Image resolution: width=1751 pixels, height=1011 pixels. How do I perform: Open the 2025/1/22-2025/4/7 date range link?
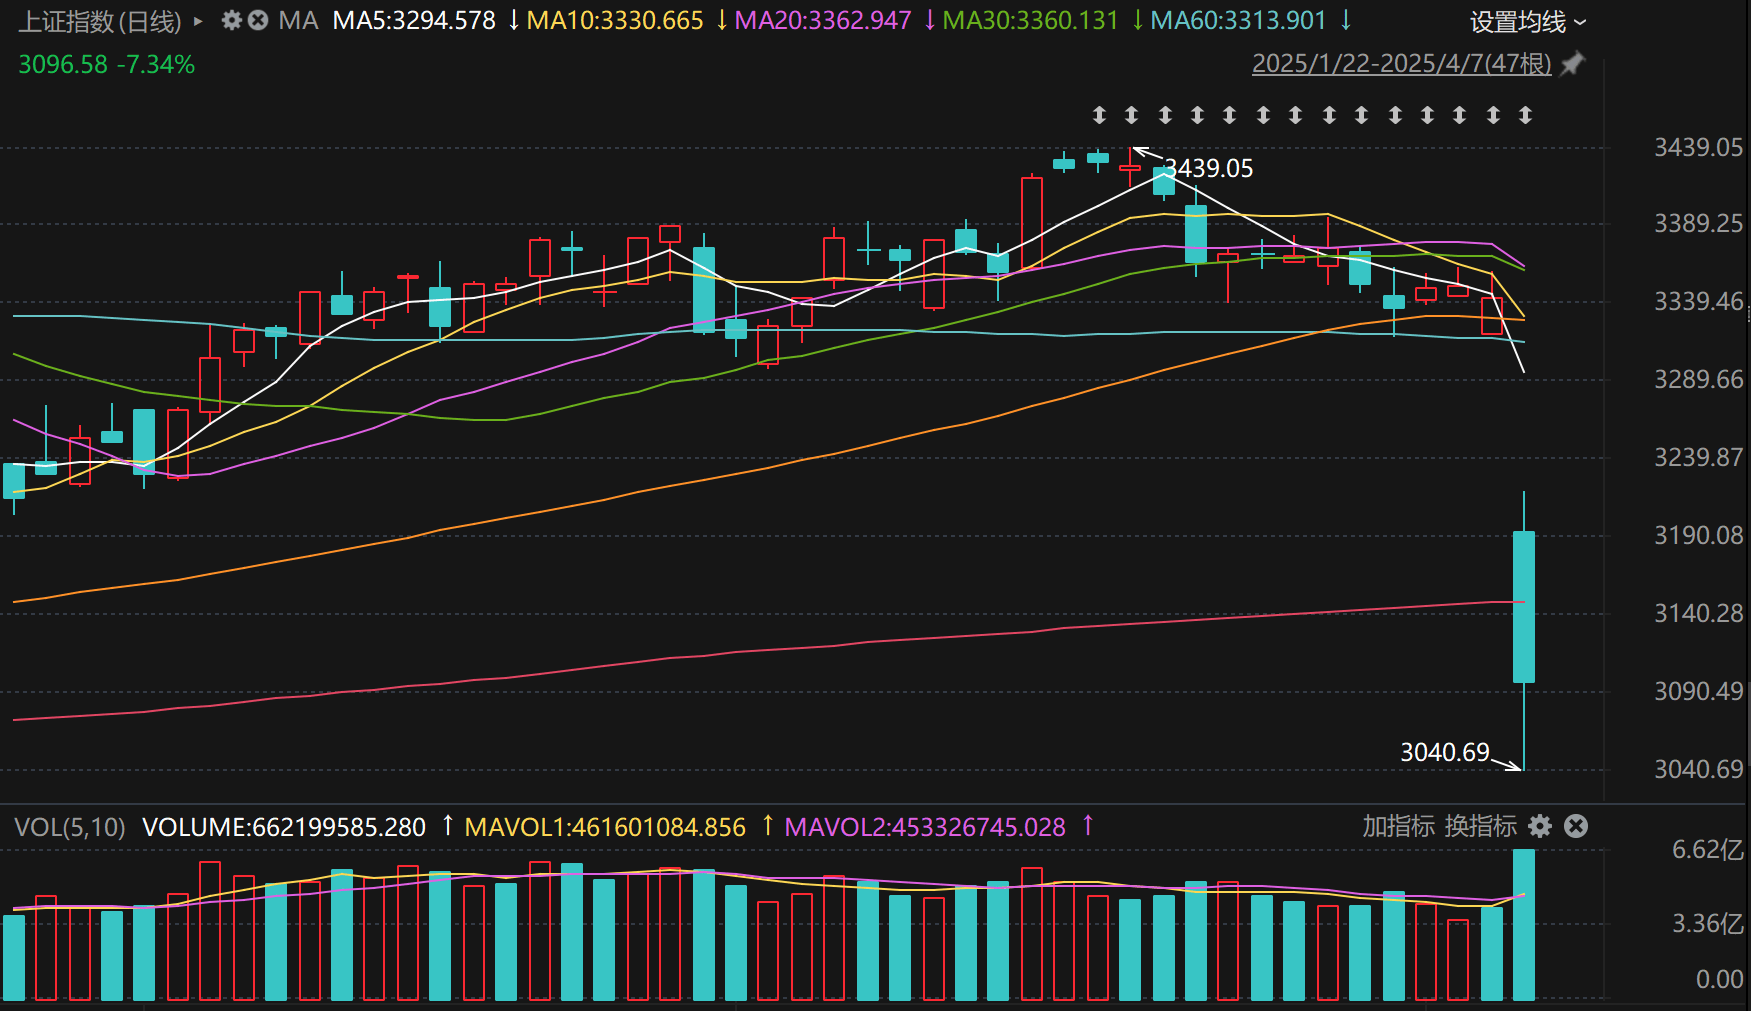[1401, 64]
